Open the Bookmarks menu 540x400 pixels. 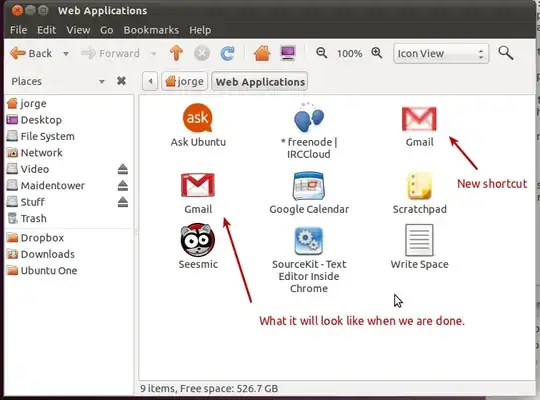tap(151, 30)
